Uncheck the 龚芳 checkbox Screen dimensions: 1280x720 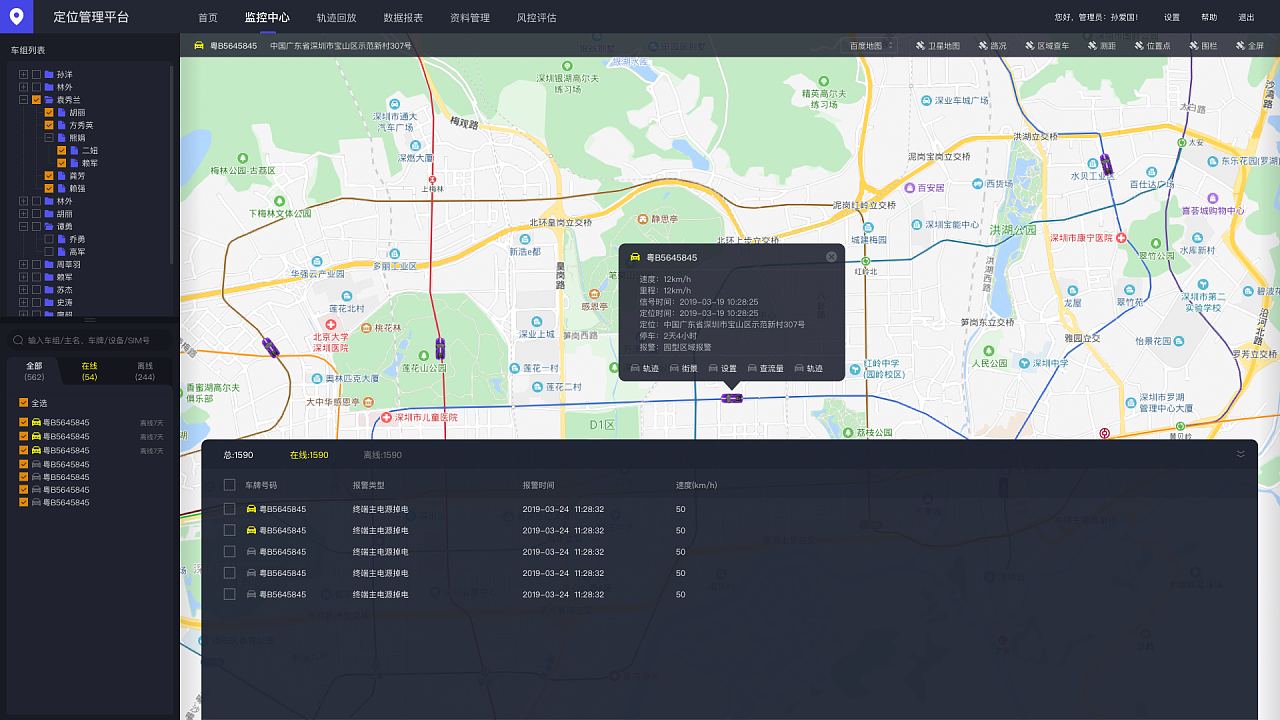49,176
